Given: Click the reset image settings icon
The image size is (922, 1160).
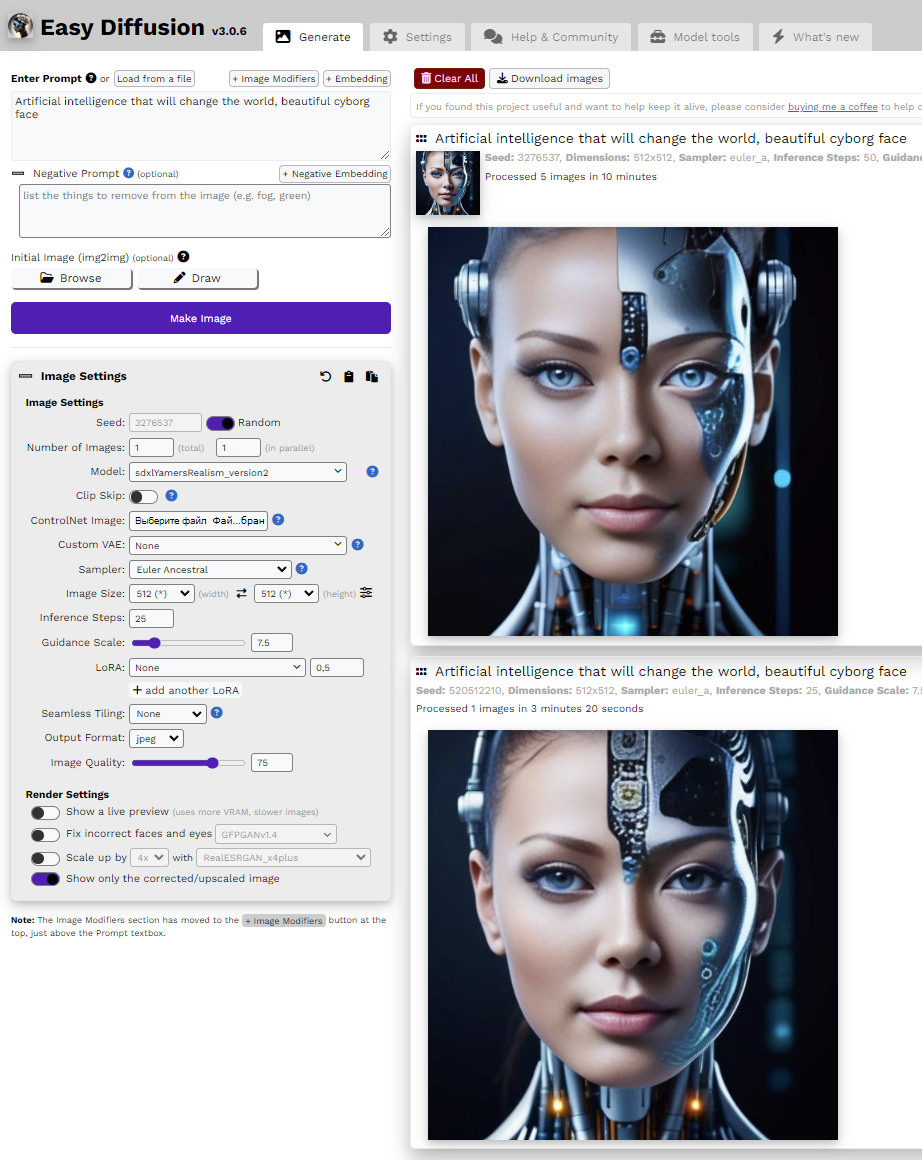Looking at the screenshot, I should tap(325, 377).
